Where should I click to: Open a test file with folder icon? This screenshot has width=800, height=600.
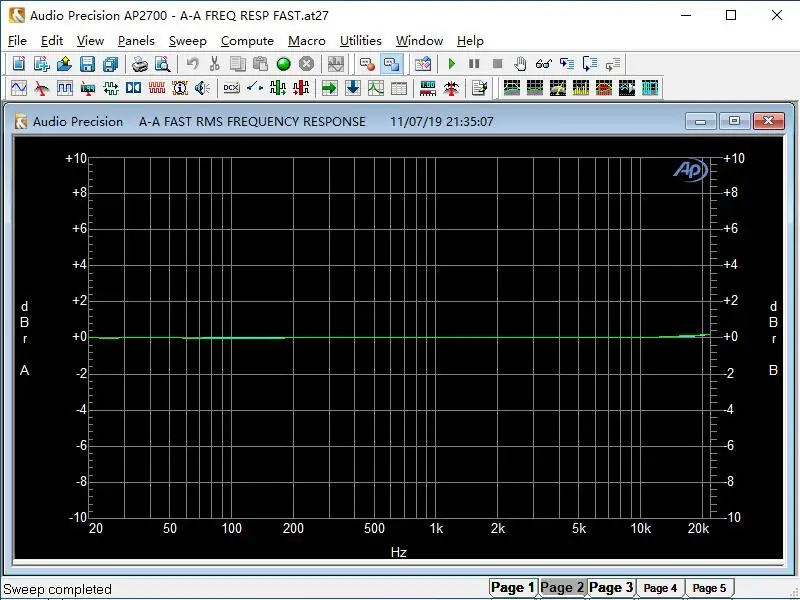(64, 64)
